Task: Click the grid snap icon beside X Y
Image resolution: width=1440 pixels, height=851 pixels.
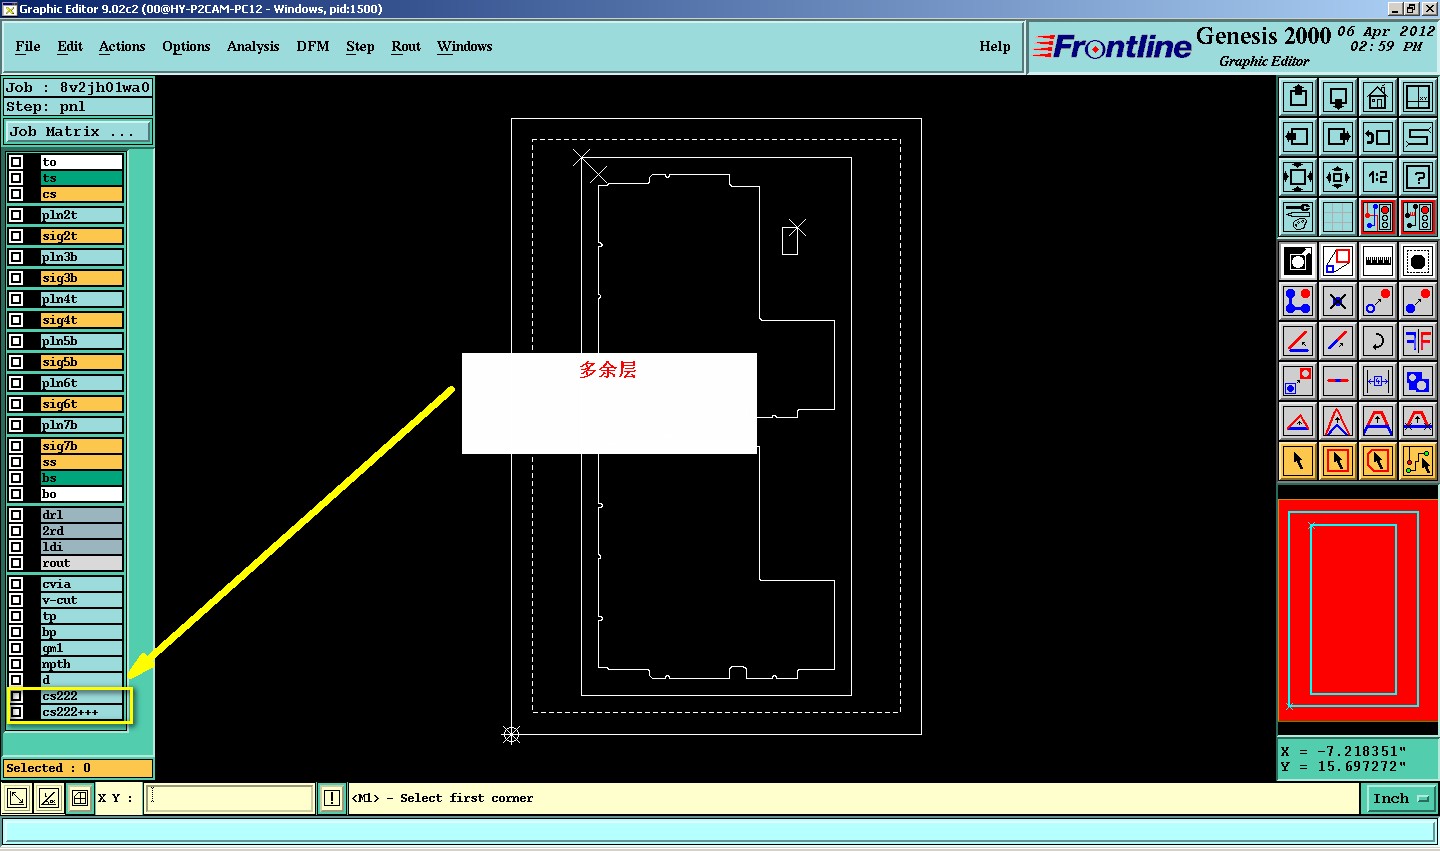Action: point(80,798)
